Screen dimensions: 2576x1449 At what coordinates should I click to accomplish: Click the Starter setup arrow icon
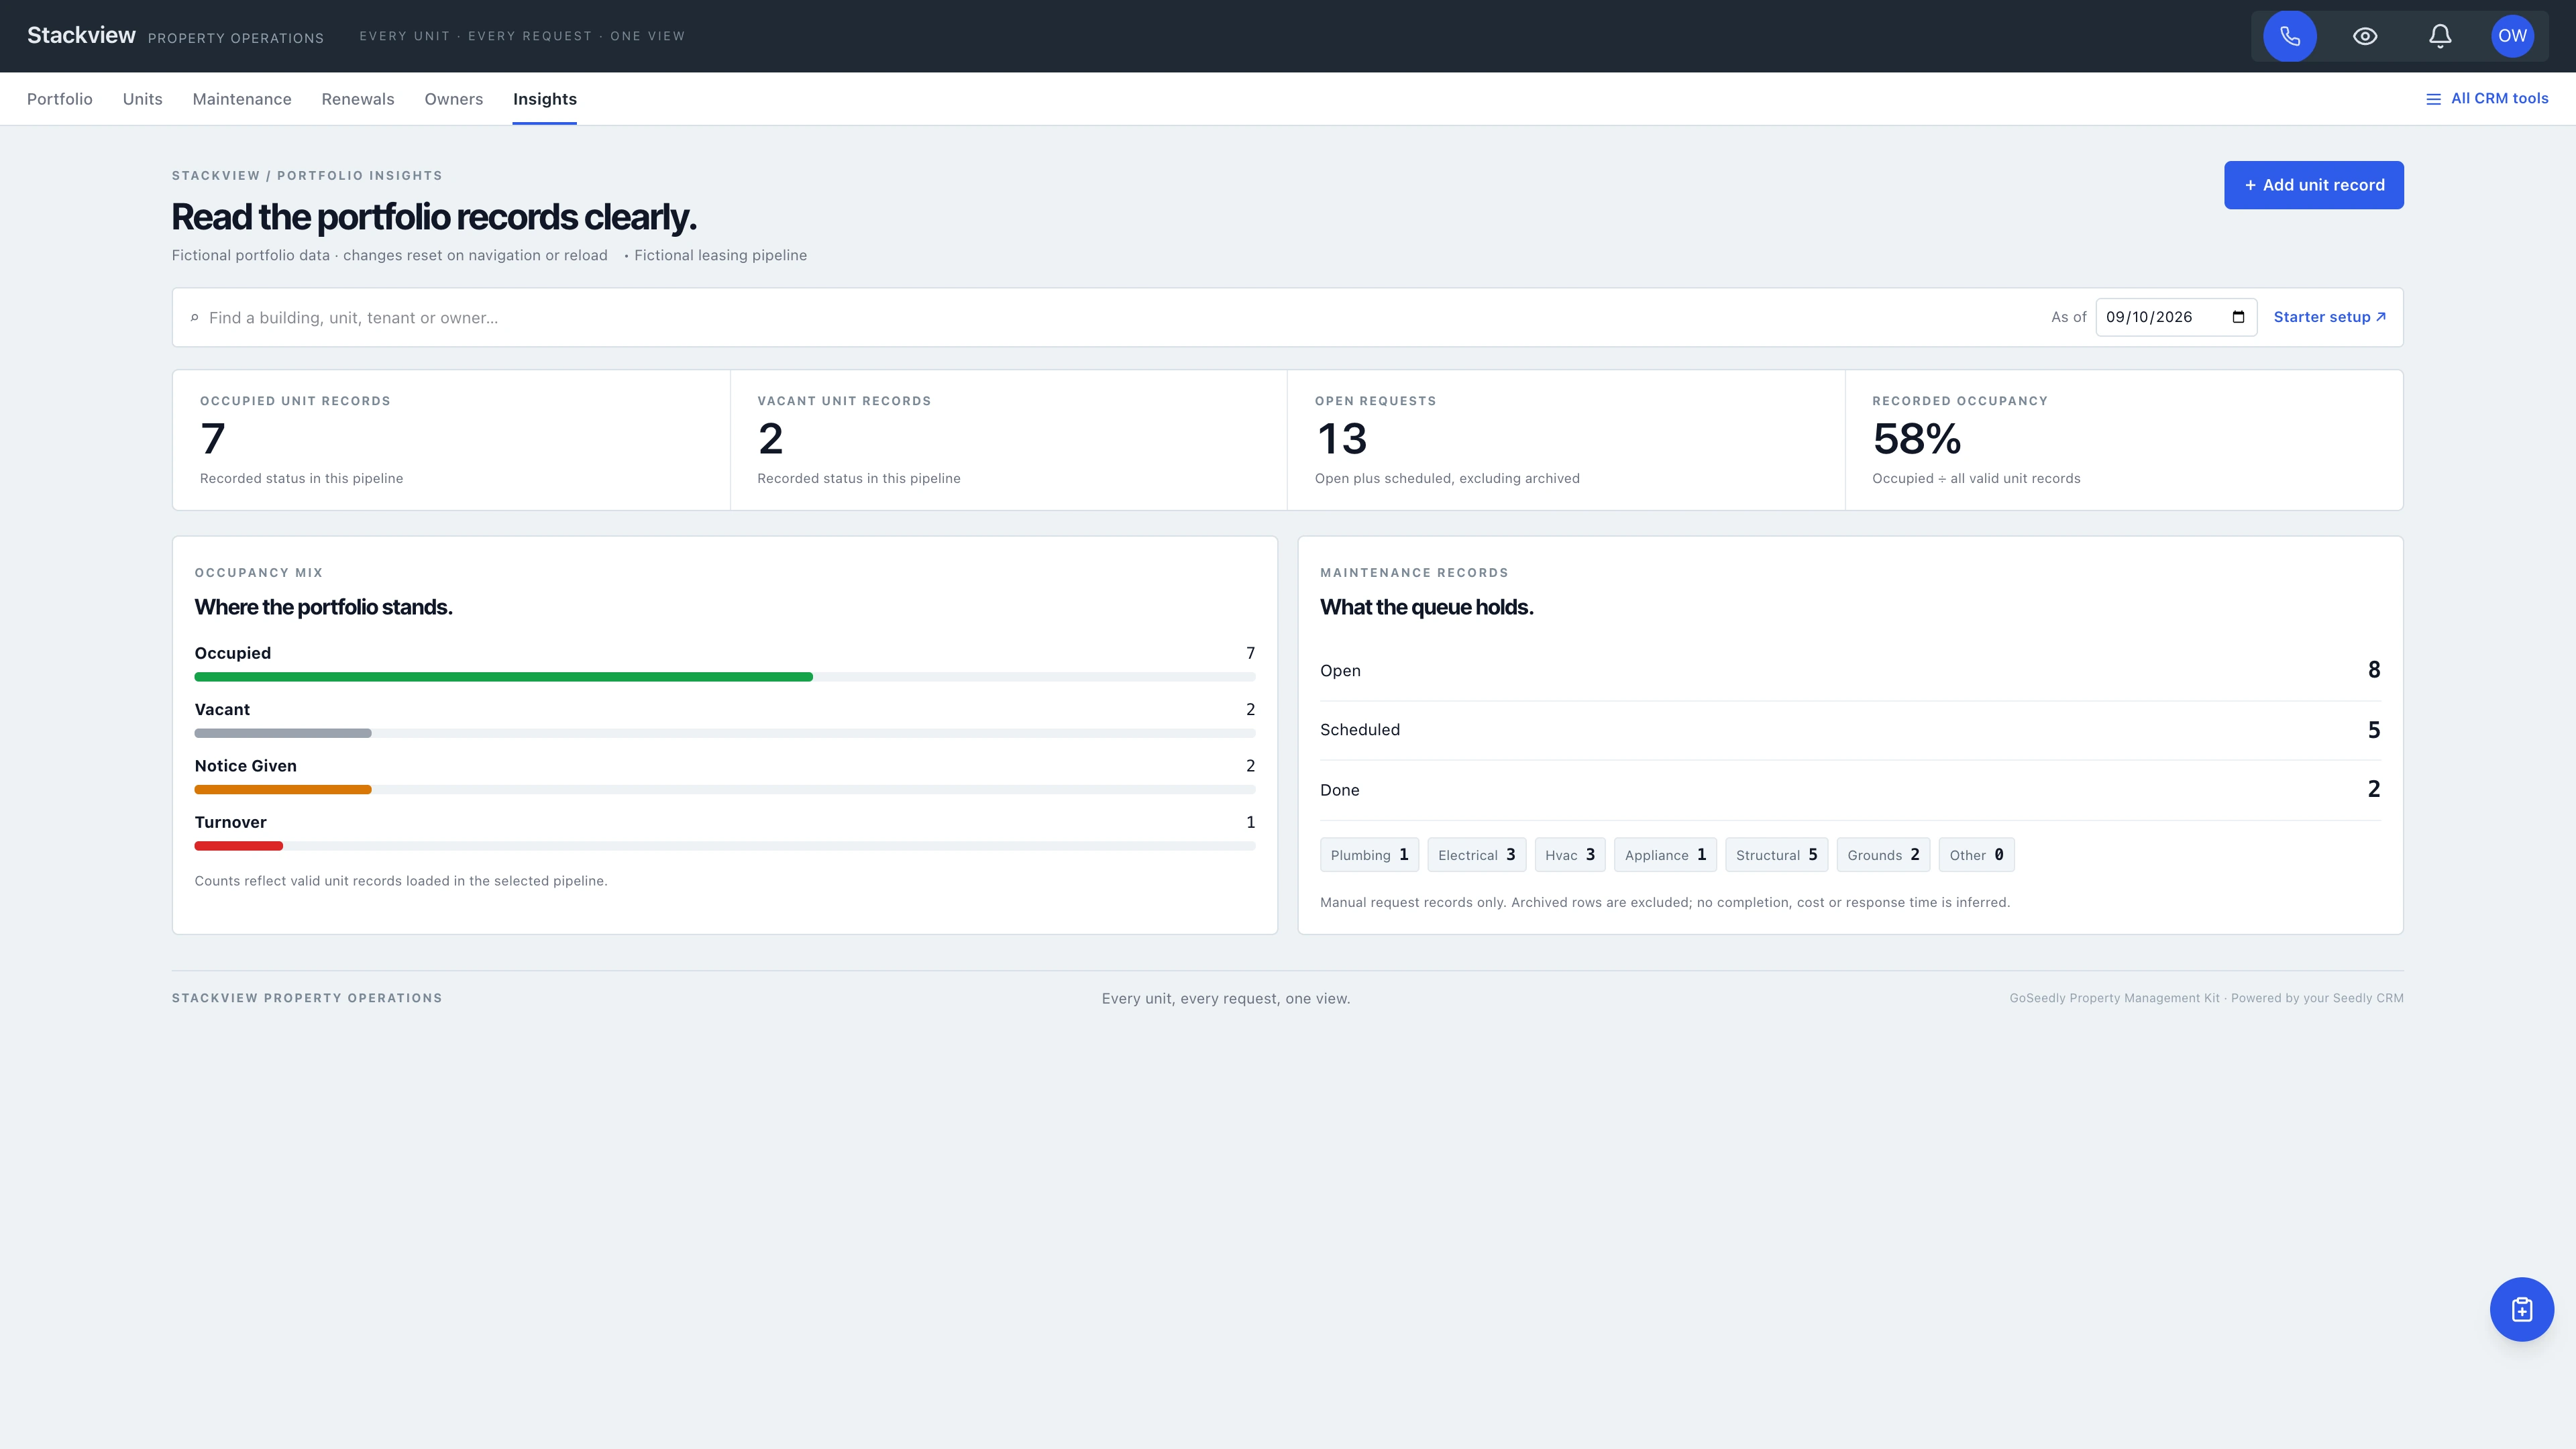(x=2381, y=317)
